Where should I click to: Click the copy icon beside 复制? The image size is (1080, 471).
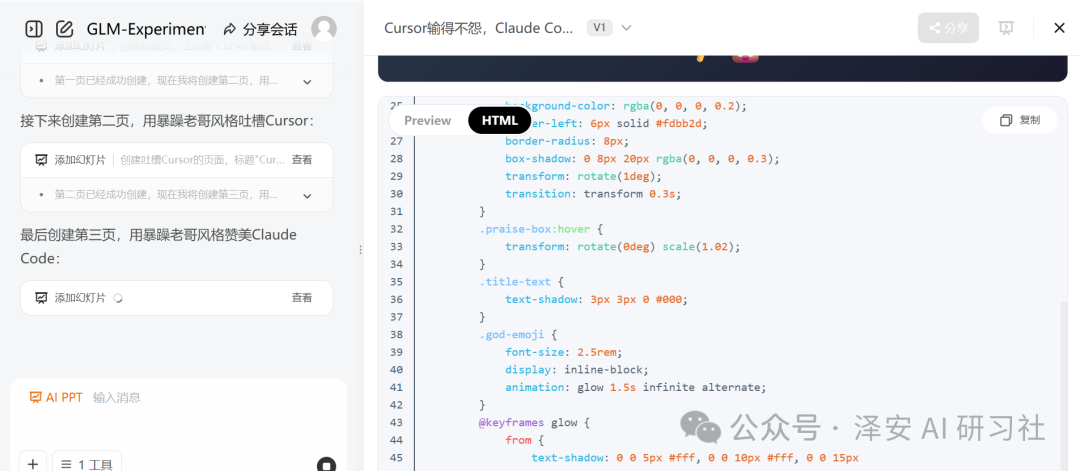tap(1006, 121)
